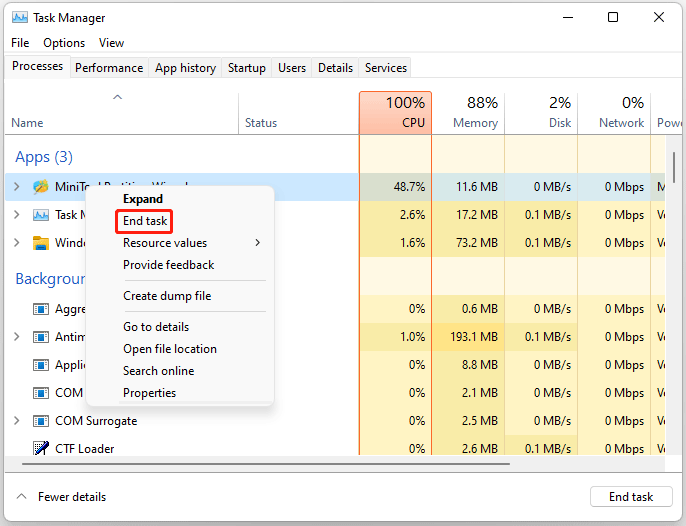Switch to the Users tab
Viewport: 686px width, 526px height.
click(x=292, y=68)
